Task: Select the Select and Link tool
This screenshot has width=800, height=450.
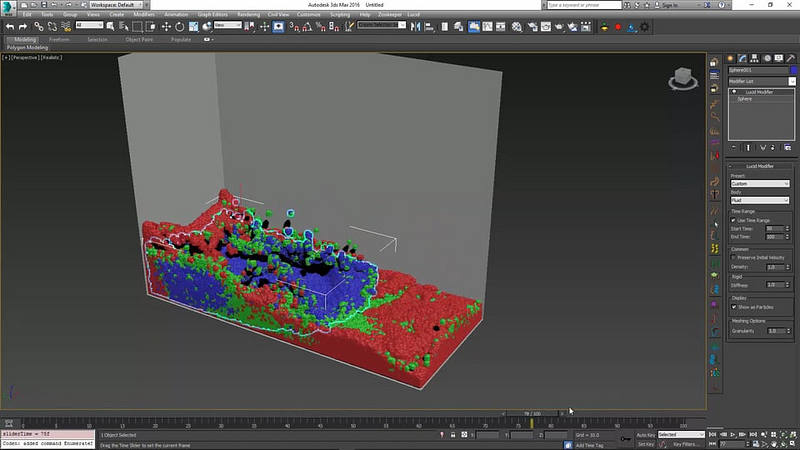Action: pyautogui.click(x=39, y=27)
